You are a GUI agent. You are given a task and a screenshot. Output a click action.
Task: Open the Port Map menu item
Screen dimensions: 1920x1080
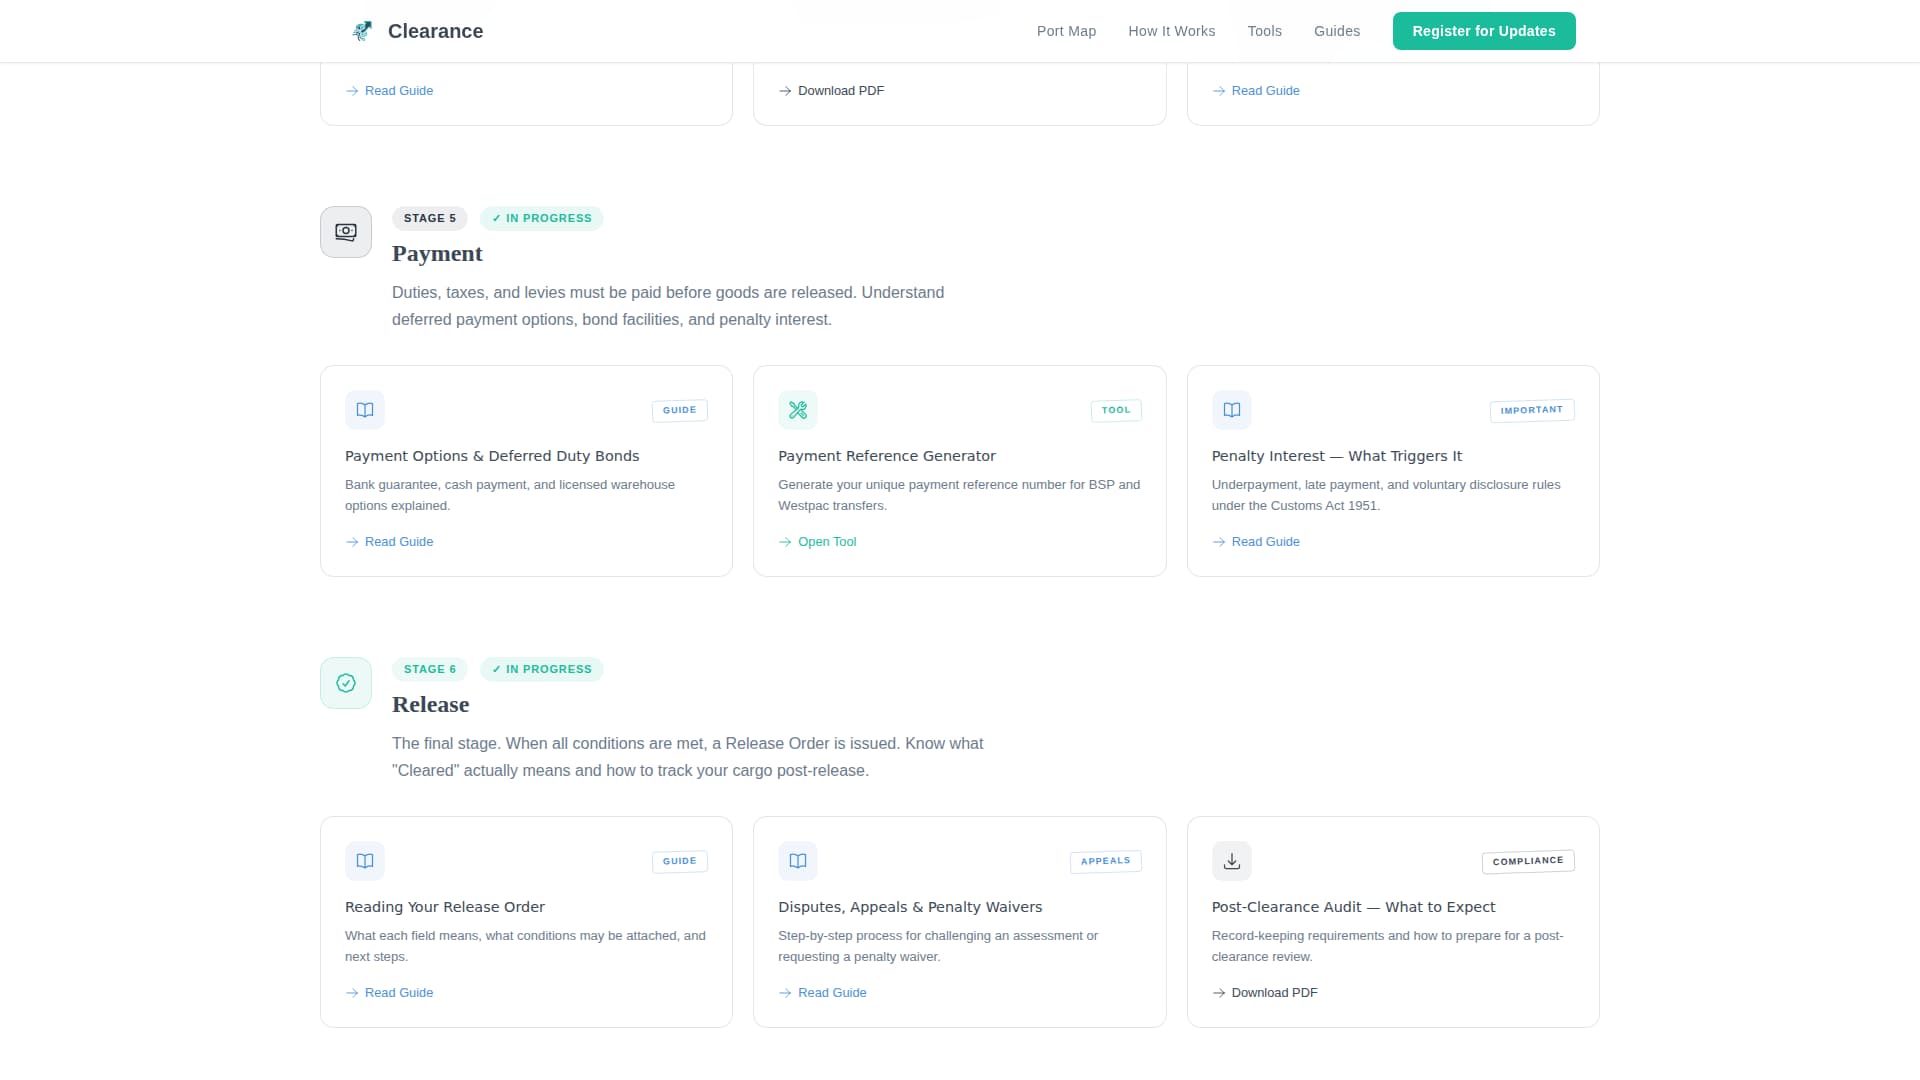(x=1066, y=31)
